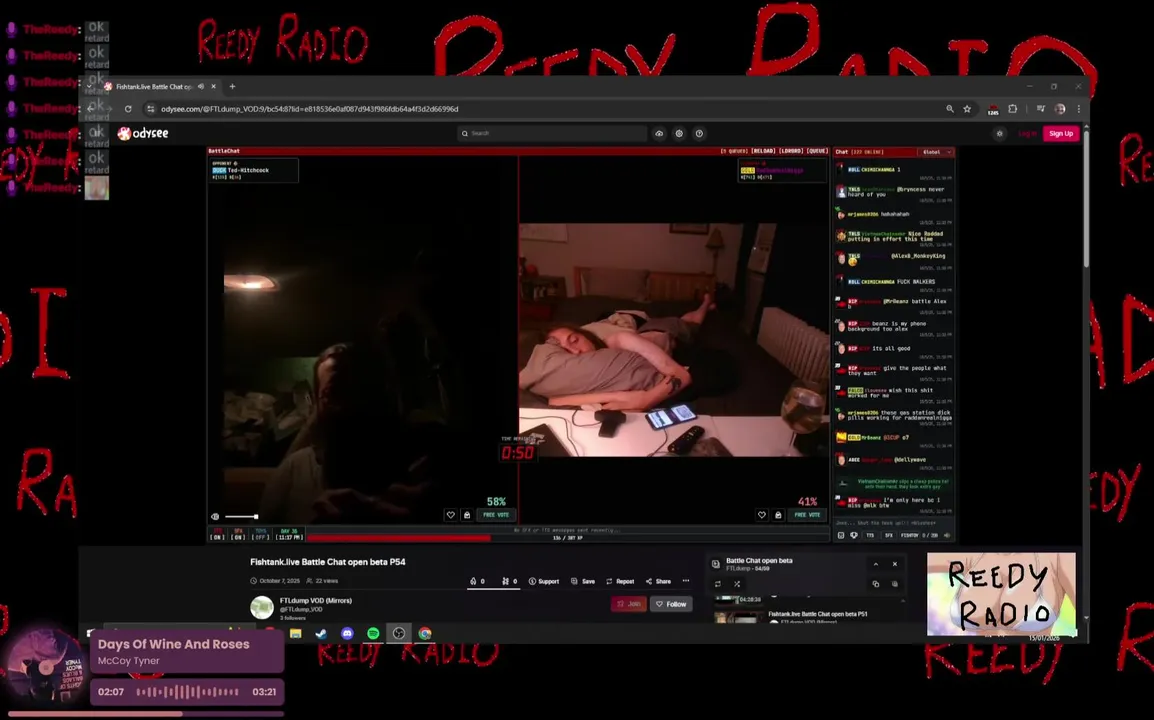Screen dimensions: 1154x720
Task: Click the browser reload icon
Action: coord(128,109)
